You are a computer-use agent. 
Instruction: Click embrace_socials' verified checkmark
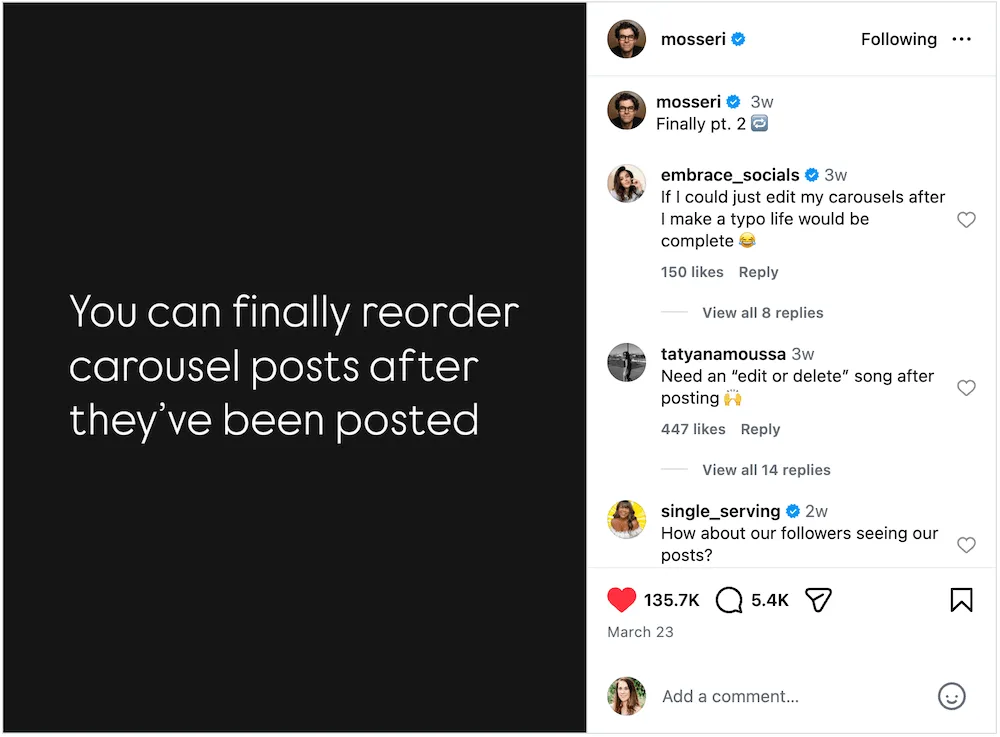(813, 174)
